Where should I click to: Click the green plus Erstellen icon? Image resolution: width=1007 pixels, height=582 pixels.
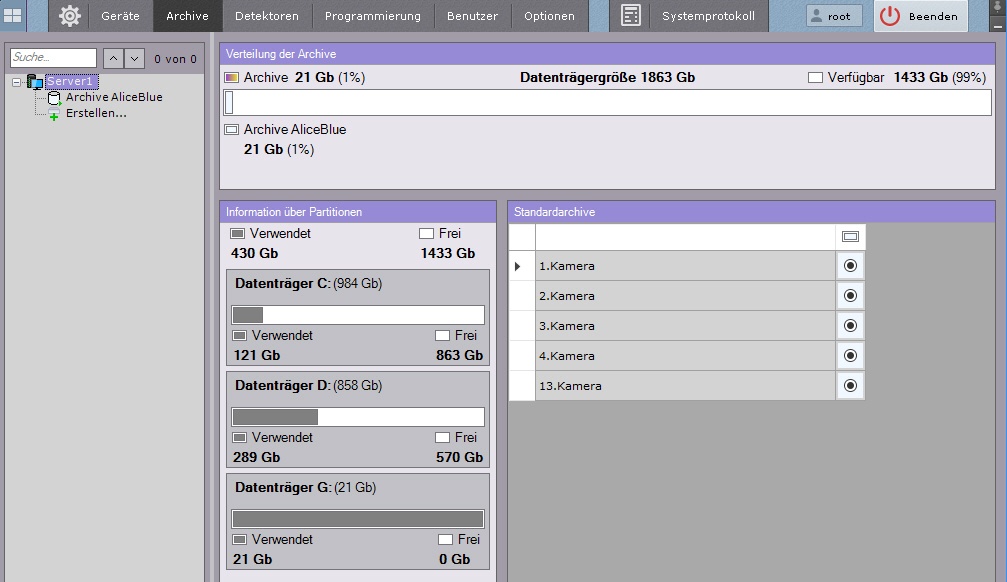54,115
